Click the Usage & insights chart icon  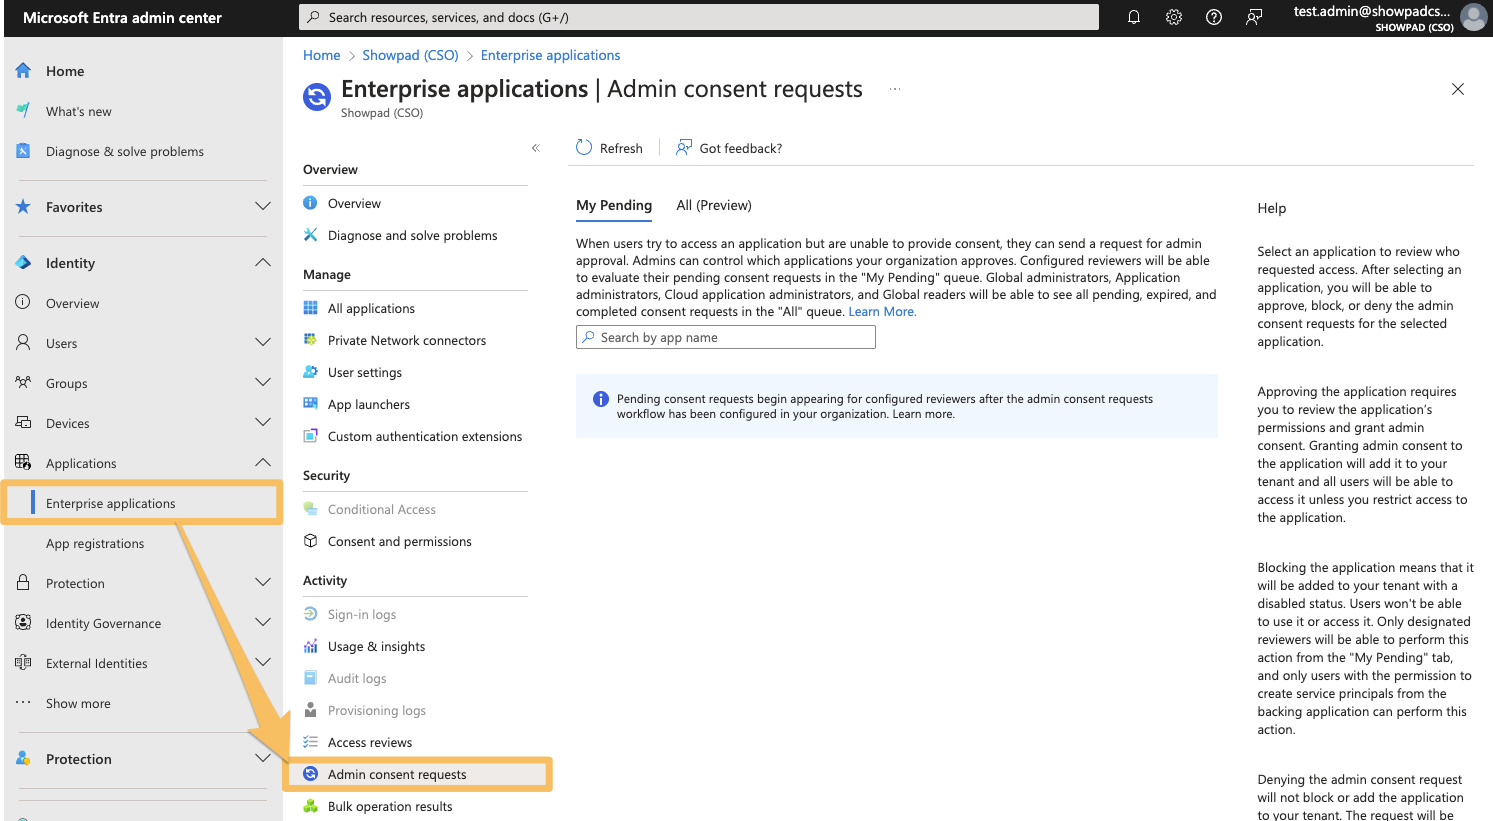pos(311,646)
